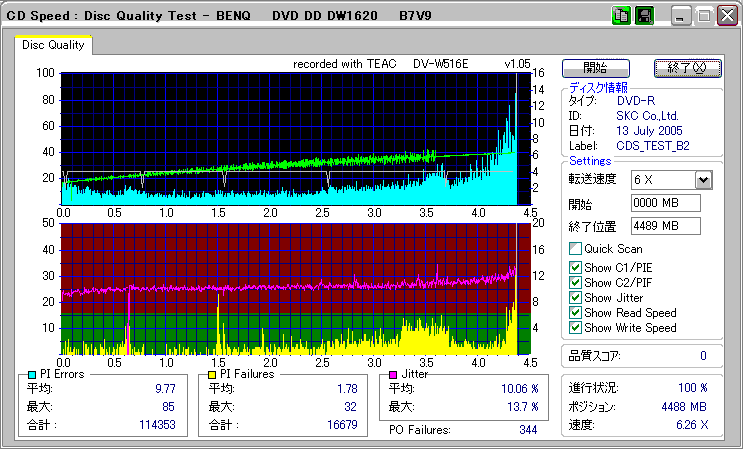Toggle Show C1/PIE checkbox

click(575, 268)
